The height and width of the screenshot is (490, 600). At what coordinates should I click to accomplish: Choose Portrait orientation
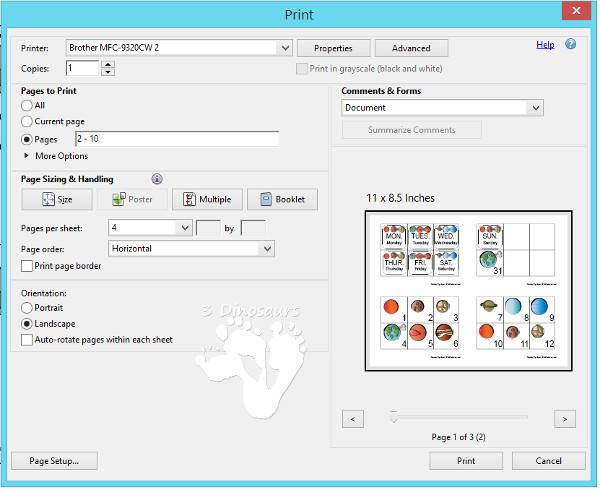click(27, 308)
